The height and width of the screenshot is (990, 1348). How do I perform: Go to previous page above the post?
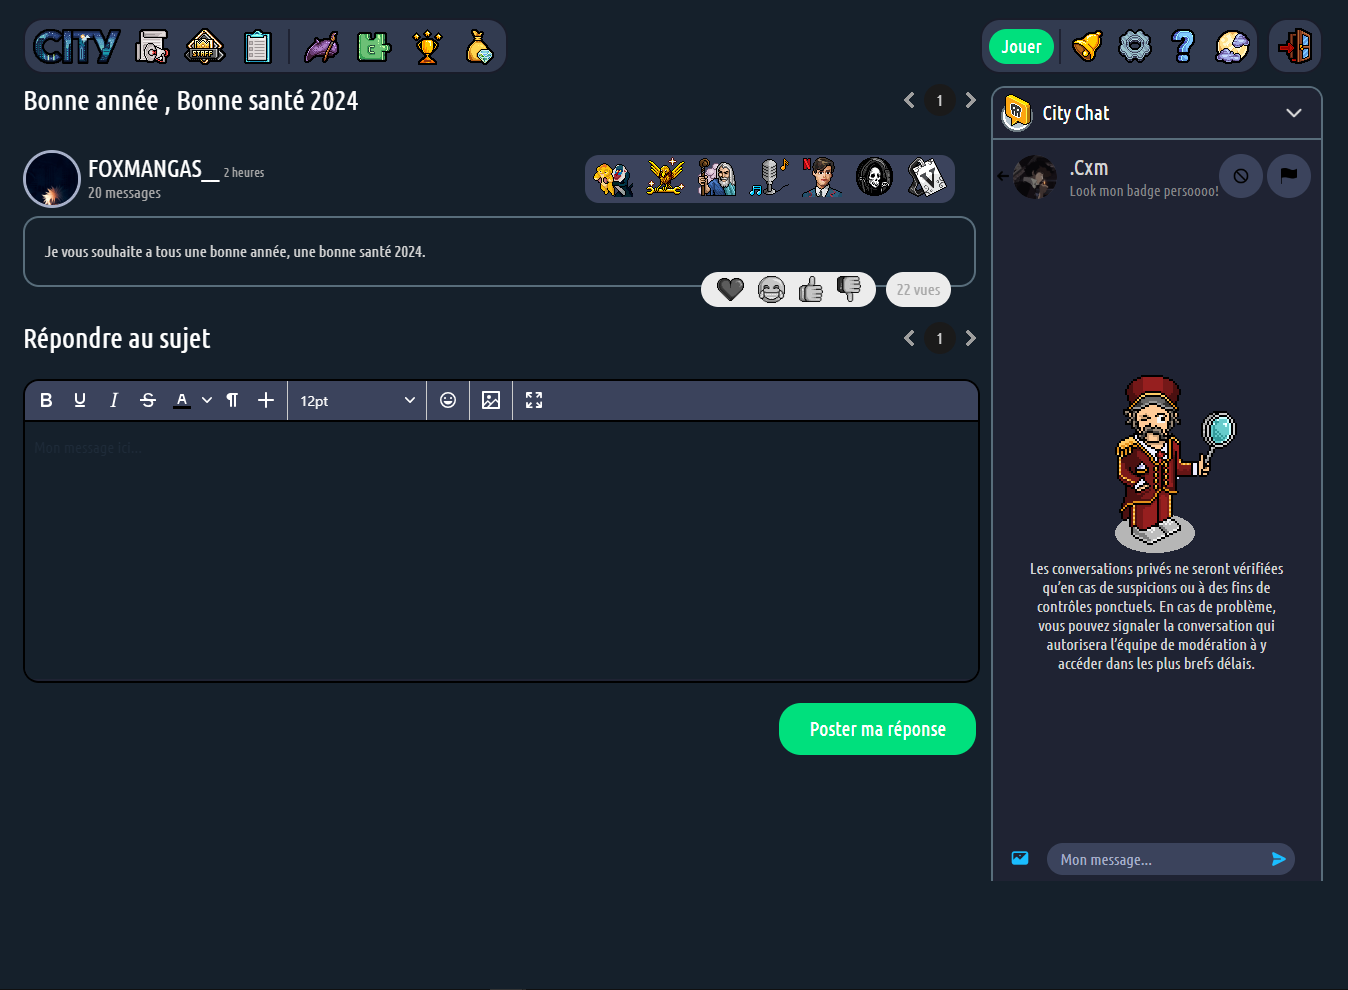click(909, 100)
